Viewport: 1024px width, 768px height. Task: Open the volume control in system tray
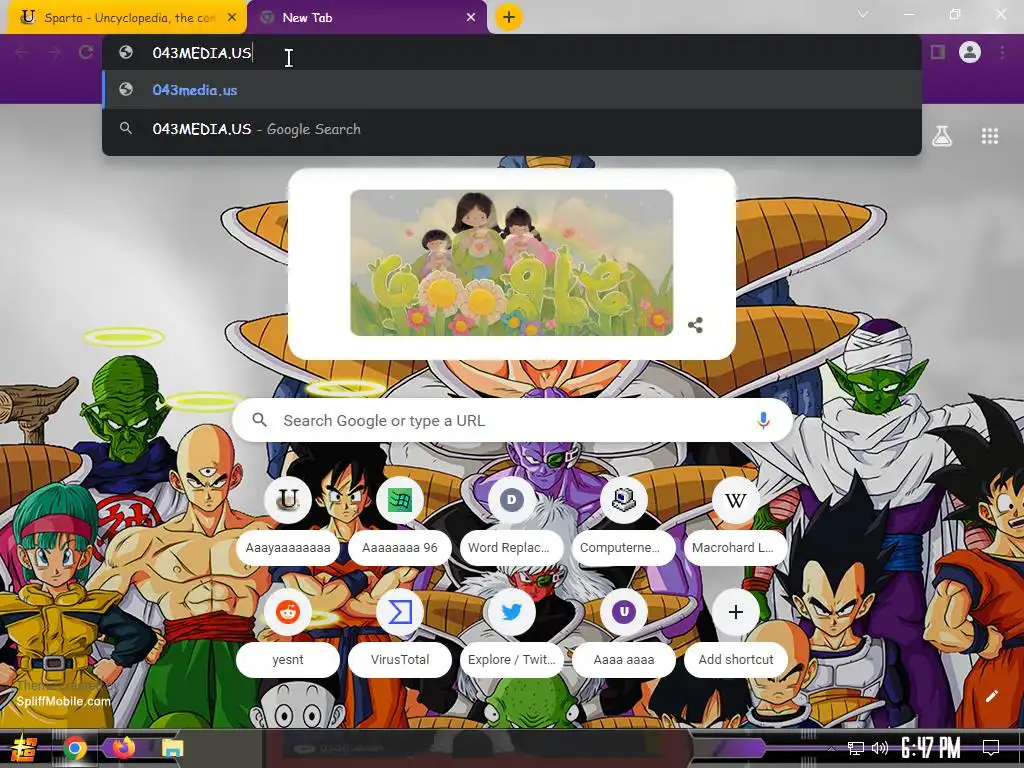(880, 748)
